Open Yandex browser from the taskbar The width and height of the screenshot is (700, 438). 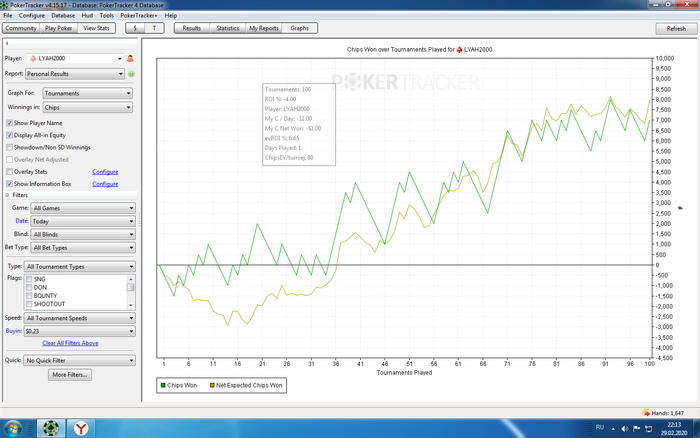81,428
